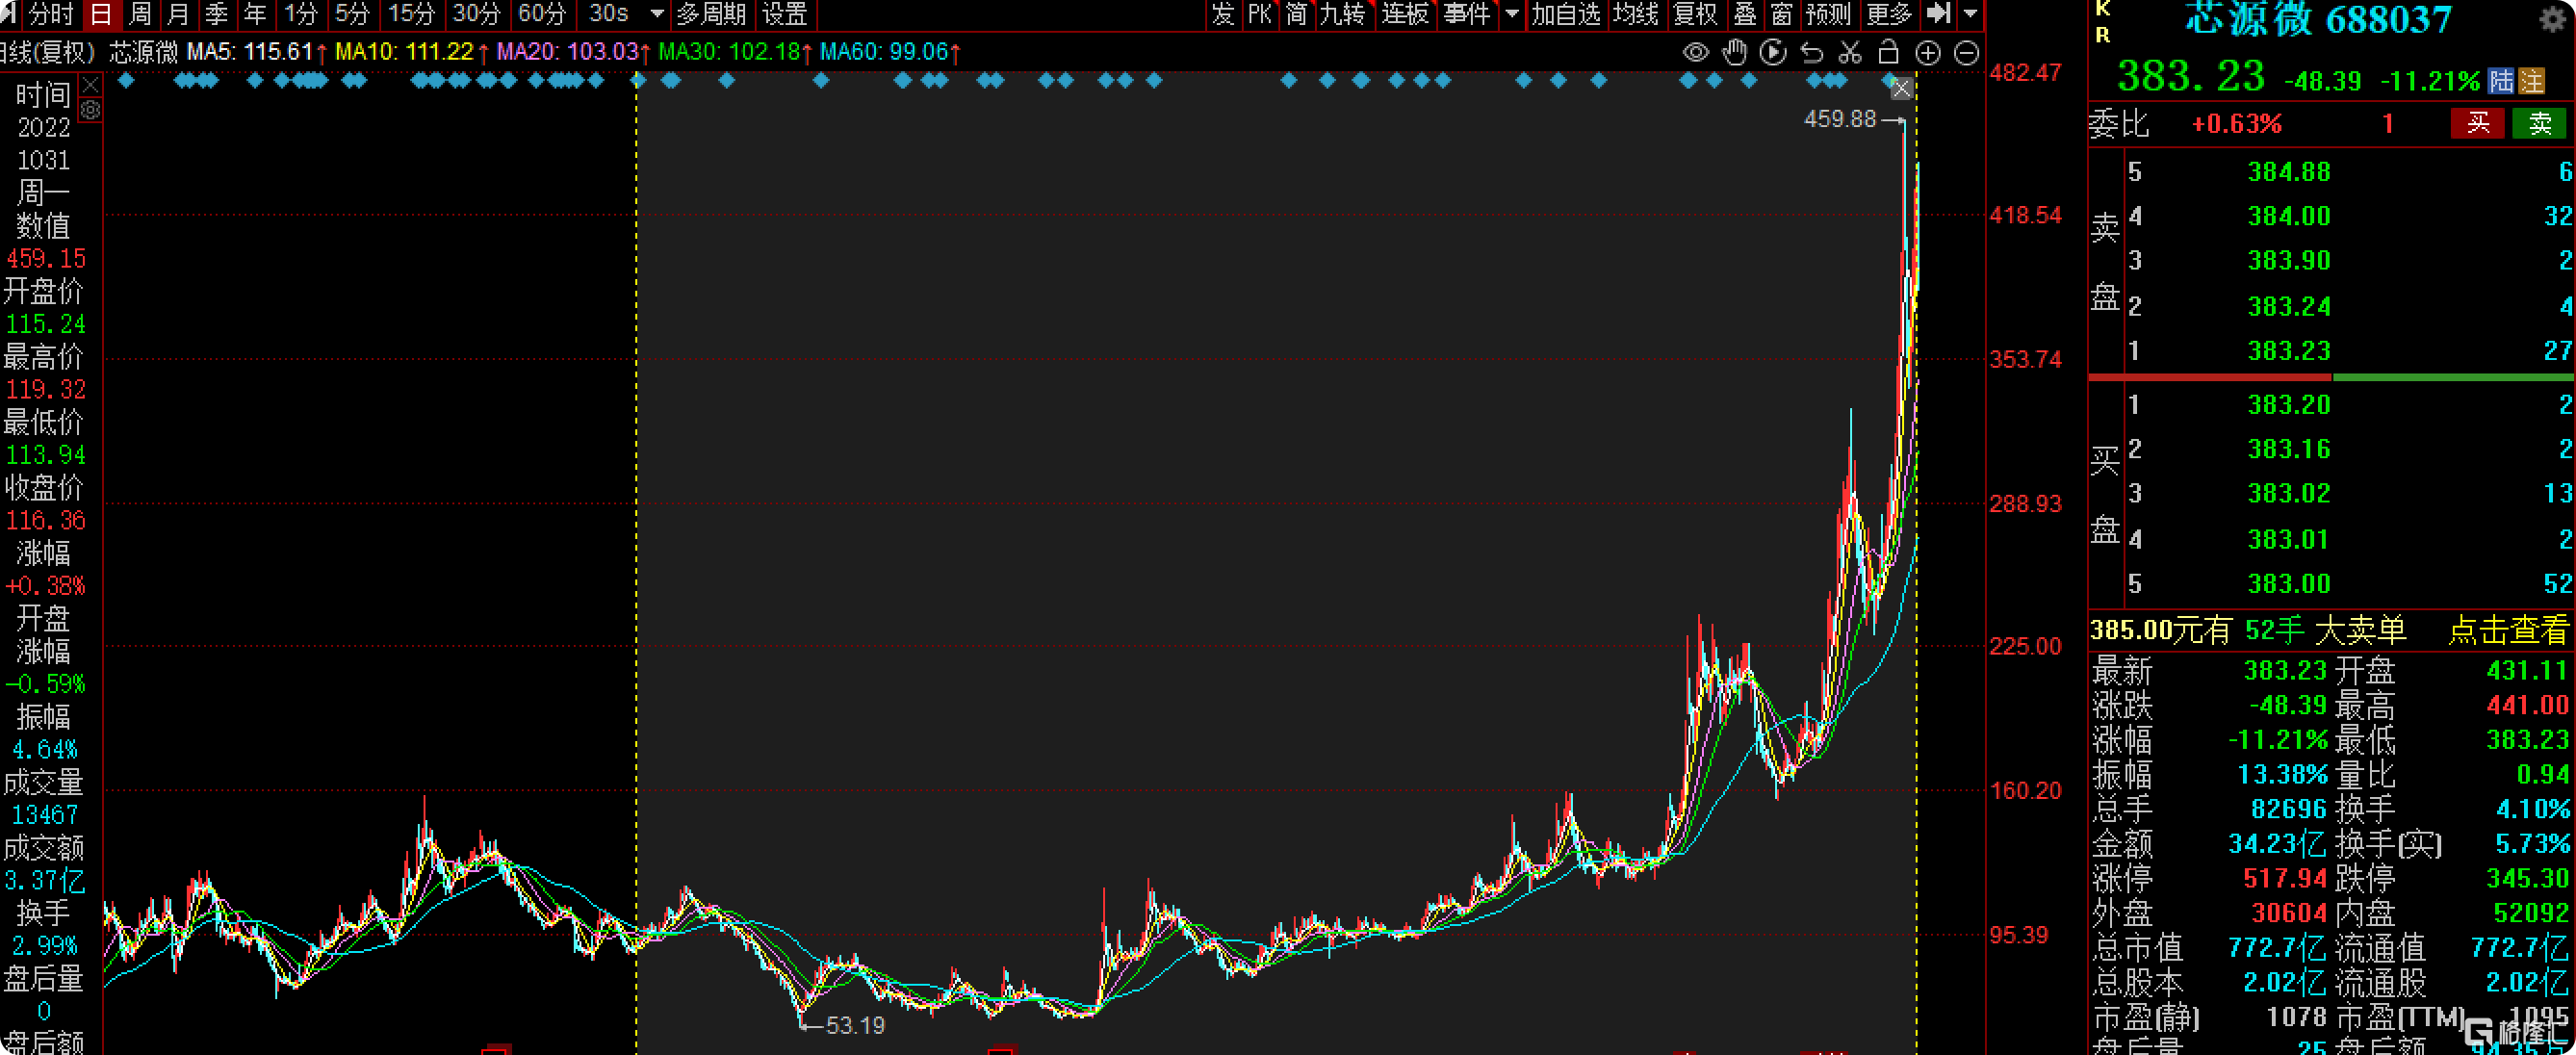Screen dimensions: 2576x1055
Task: Click the 459.88 high price label
Action: [x=1839, y=119]
